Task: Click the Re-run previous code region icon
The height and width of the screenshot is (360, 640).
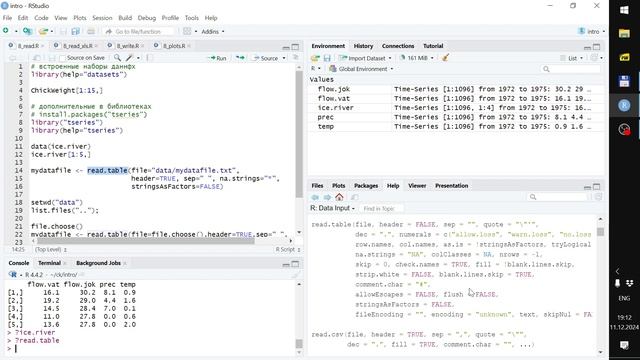Action: pos(240,58)
